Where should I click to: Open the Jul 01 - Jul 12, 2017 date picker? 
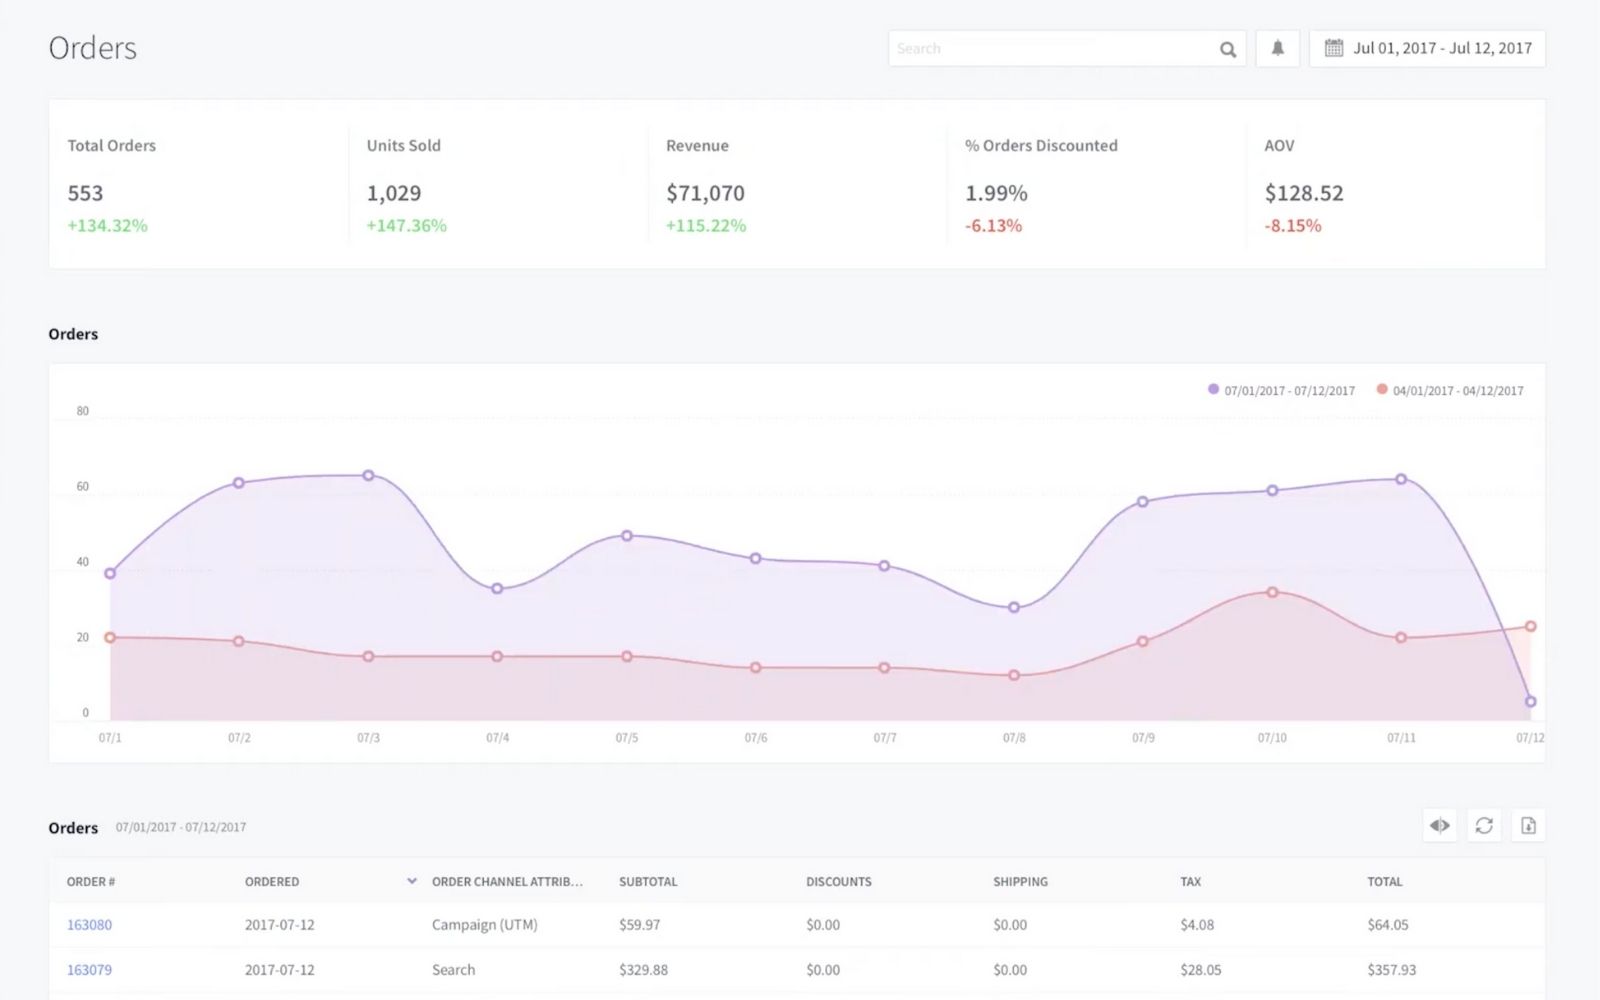(1427, 48)
